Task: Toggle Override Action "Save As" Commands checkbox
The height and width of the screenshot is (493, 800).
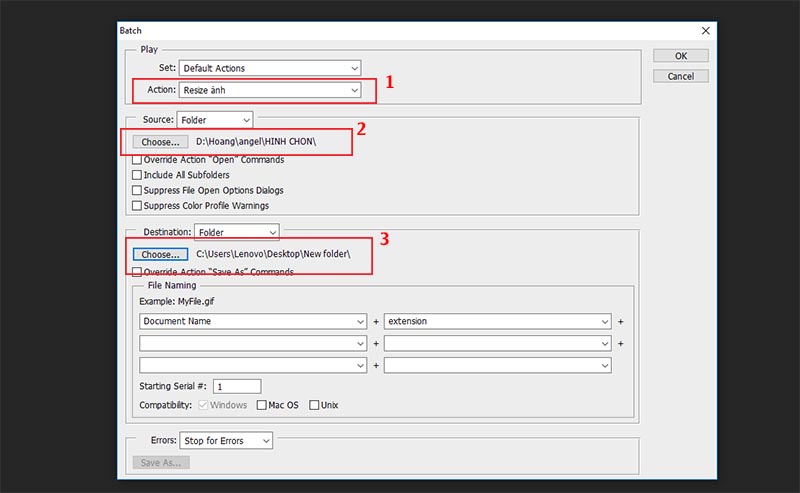Action: pyautogui.click(x=137, y=272)
